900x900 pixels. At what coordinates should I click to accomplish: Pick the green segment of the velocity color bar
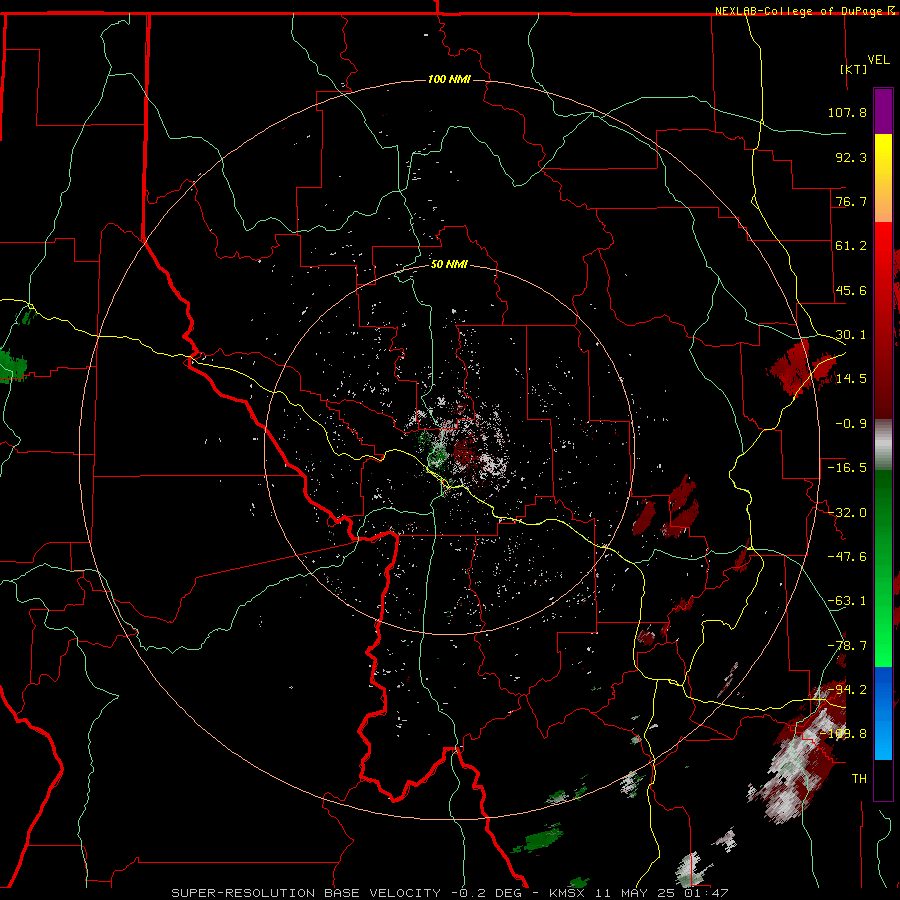883,568
